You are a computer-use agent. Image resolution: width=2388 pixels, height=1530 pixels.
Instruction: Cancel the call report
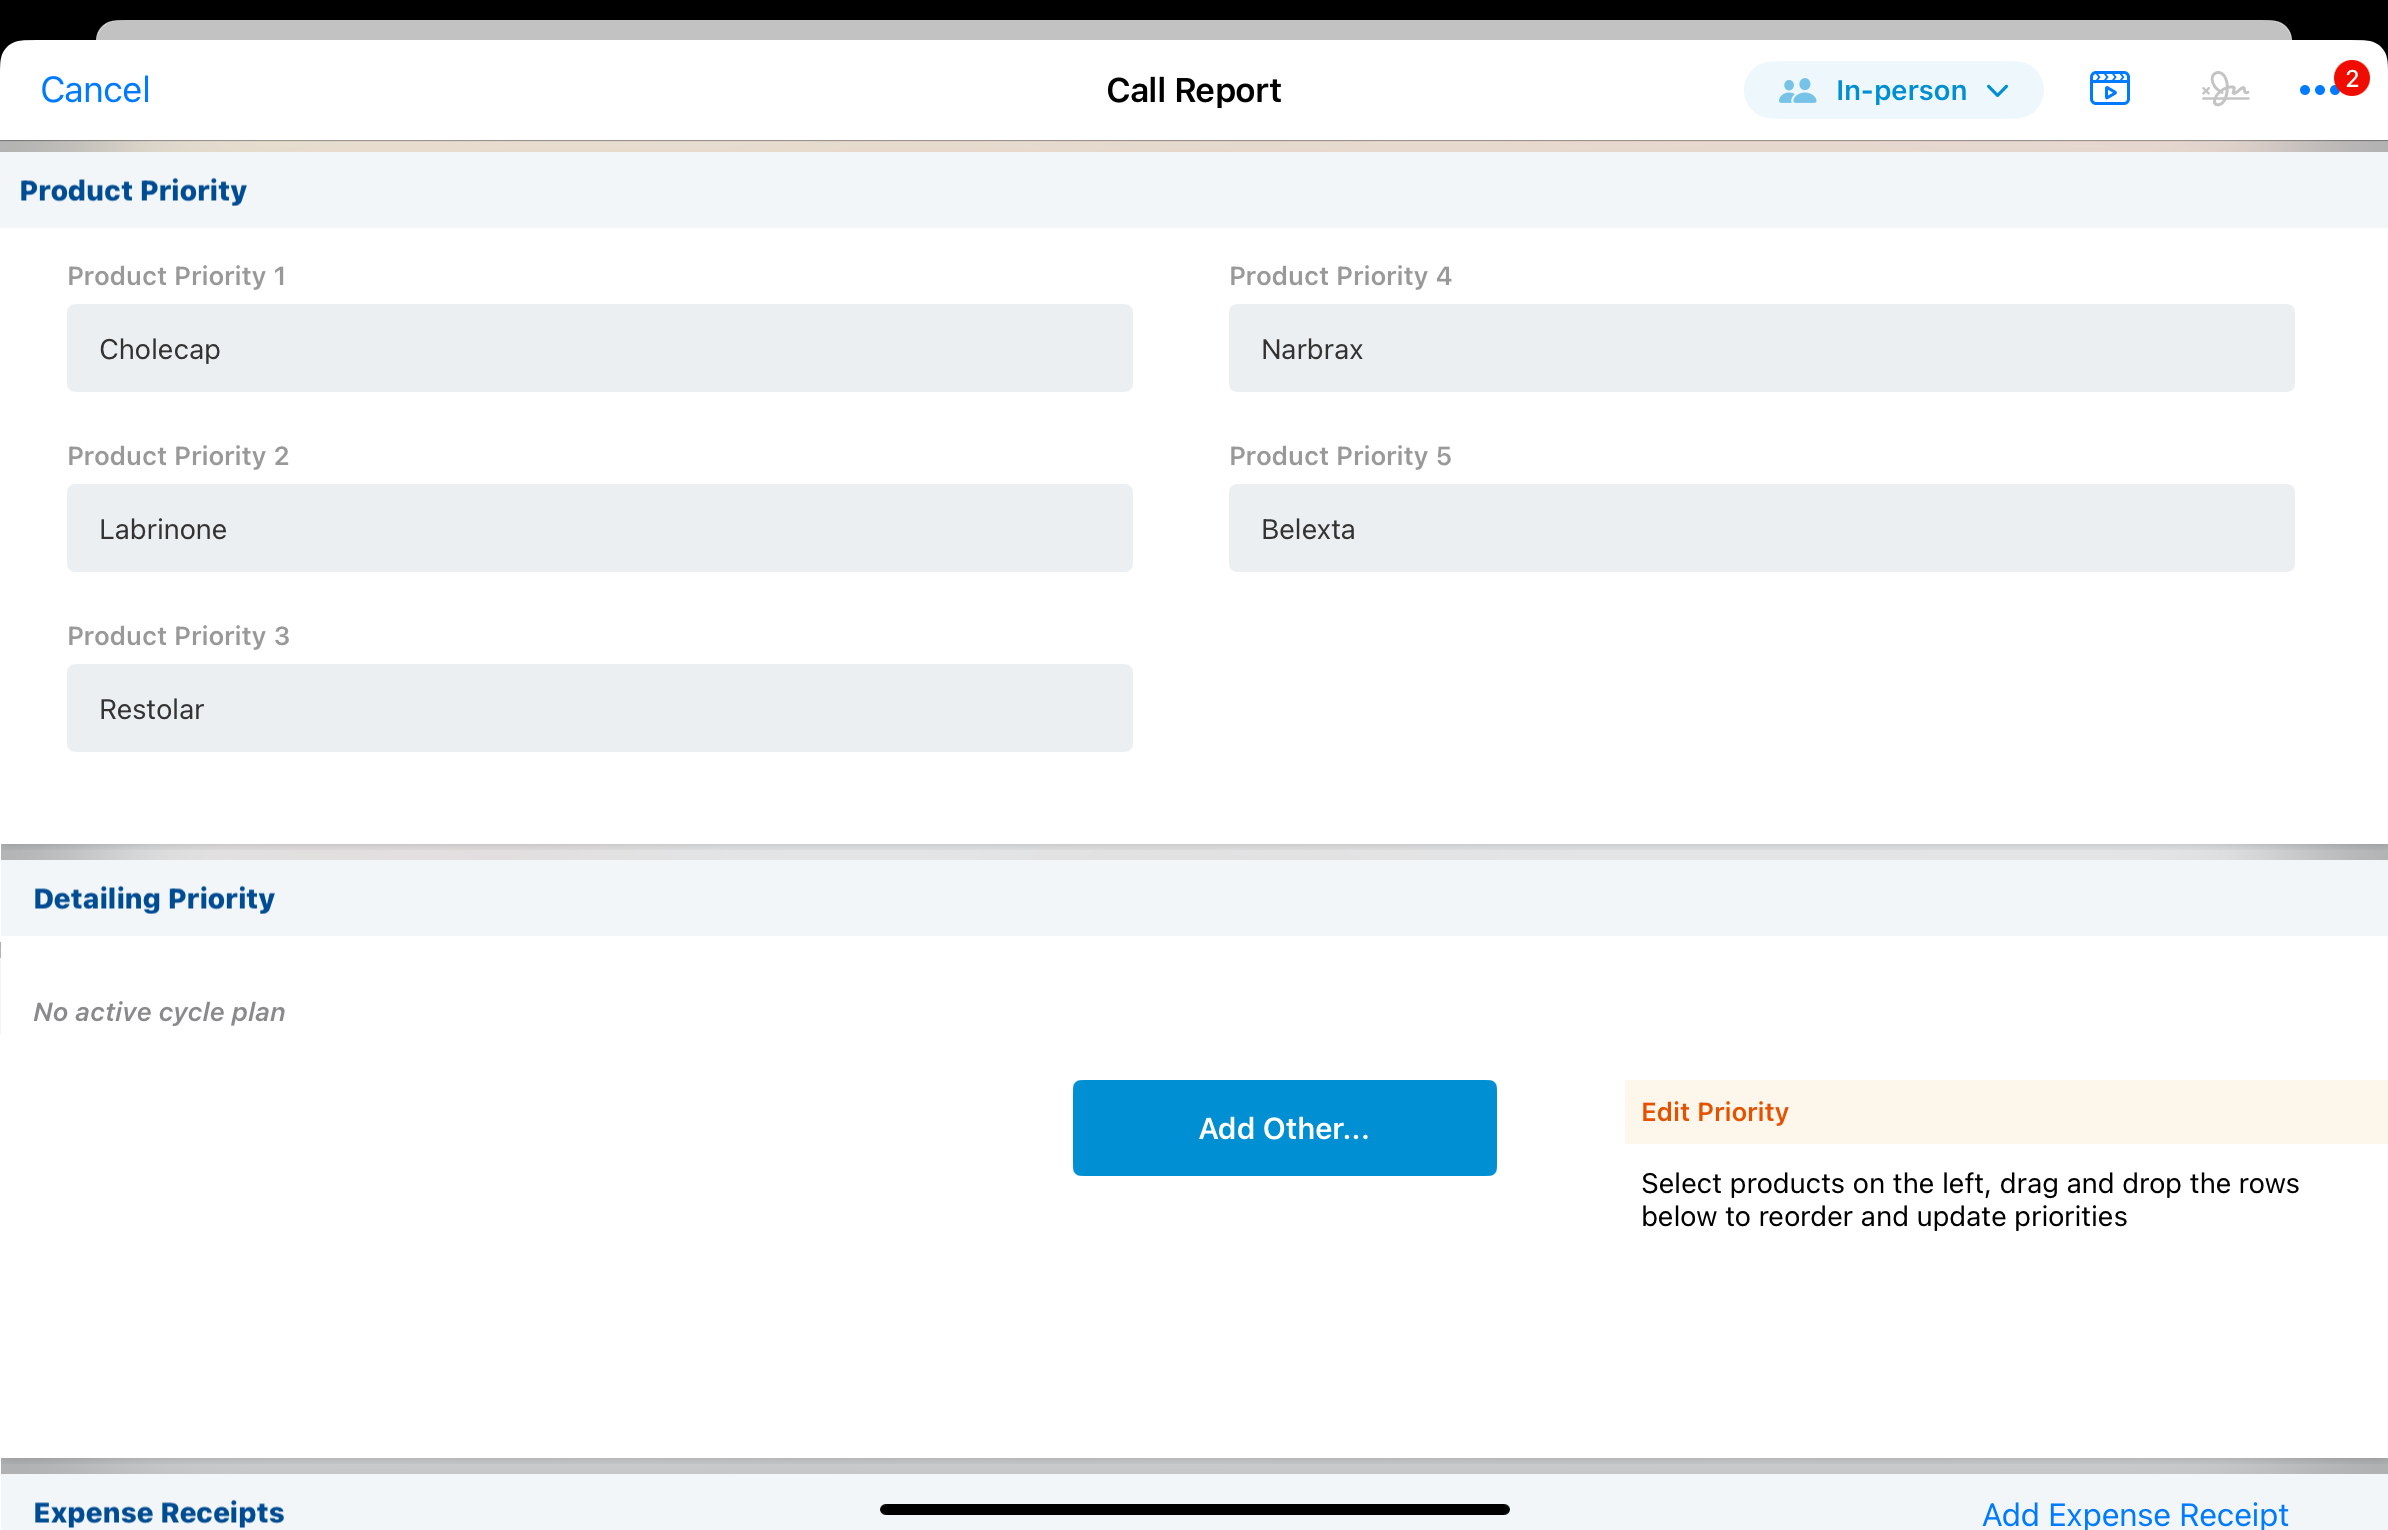[95, 90]
